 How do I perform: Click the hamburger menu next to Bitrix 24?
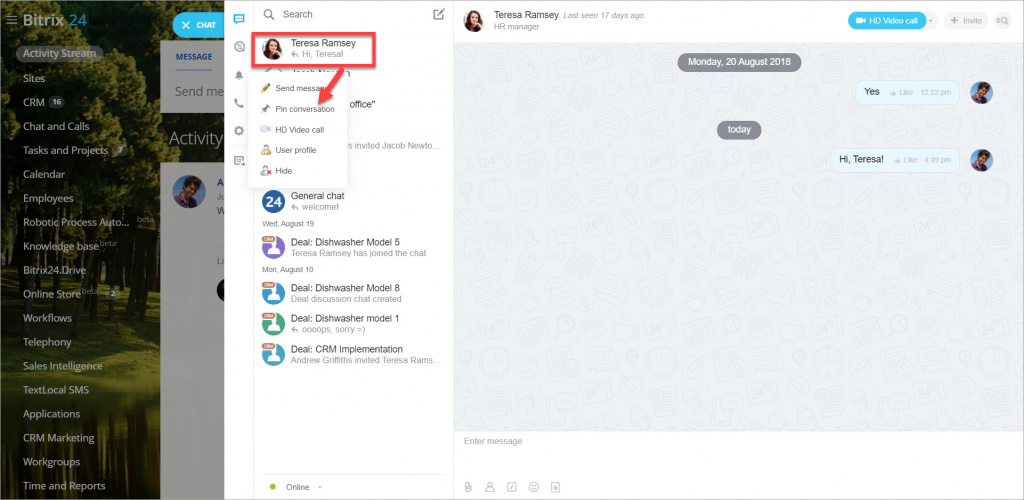[11, 20]
